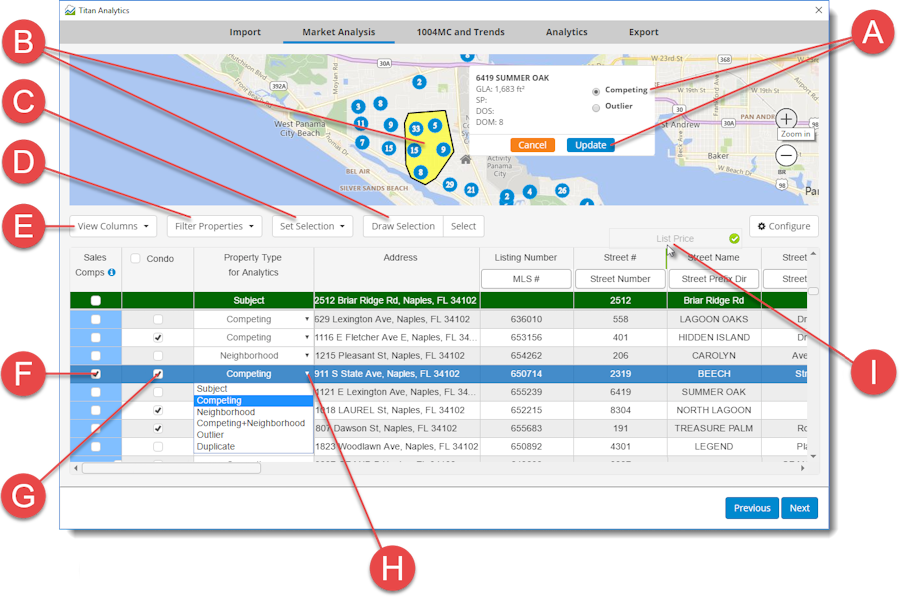Viewport: 900px width, 597px height.
Task: Switch to the Import tab
Action: tap(245, 32)
